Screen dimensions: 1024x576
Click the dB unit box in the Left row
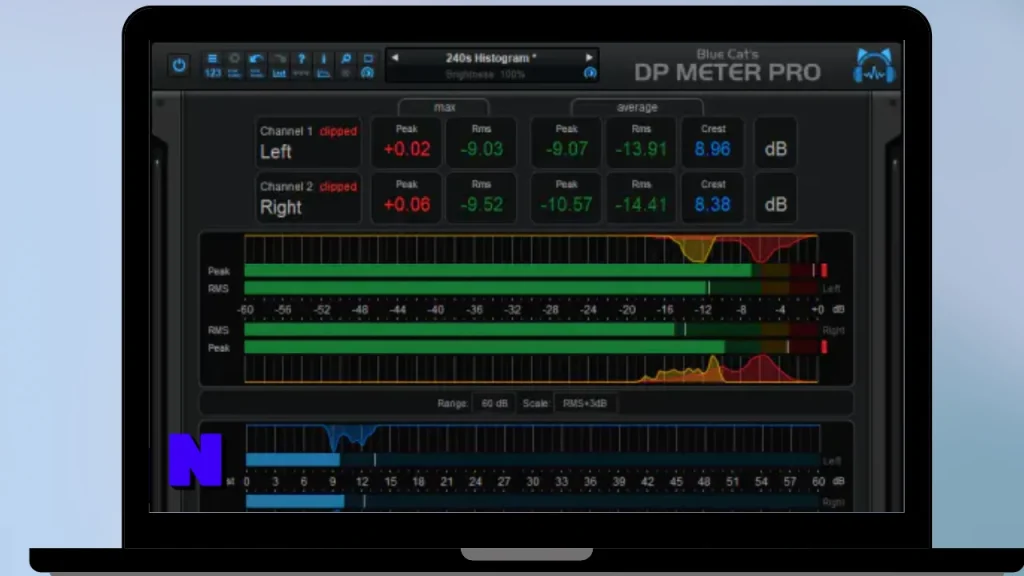click(x=775, y=143)
